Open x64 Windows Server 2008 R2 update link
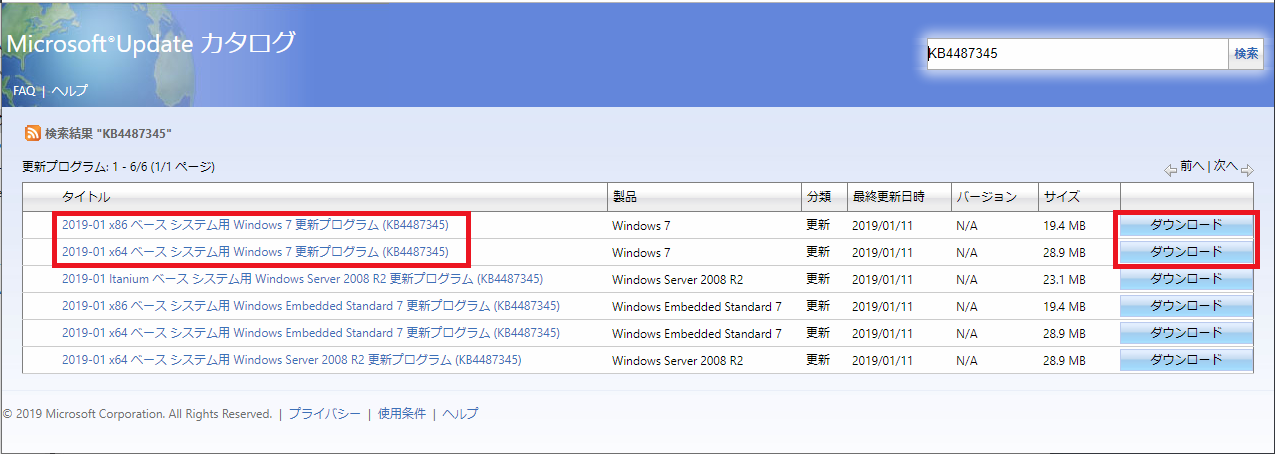1275x454 pixels. click(291, 360)
